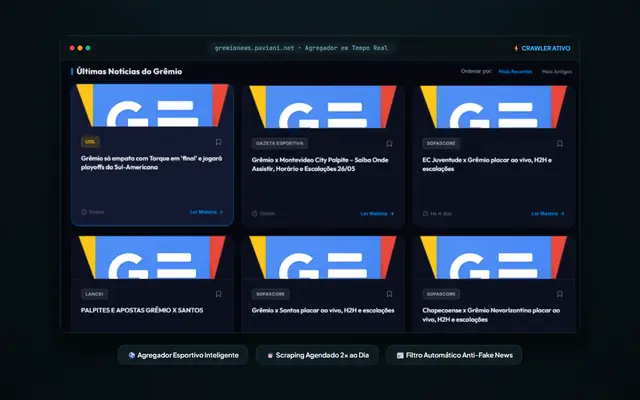Screen dimensions: 640x400
Task: Click the CRAWLER ATIVO status label
Action: 546,48
